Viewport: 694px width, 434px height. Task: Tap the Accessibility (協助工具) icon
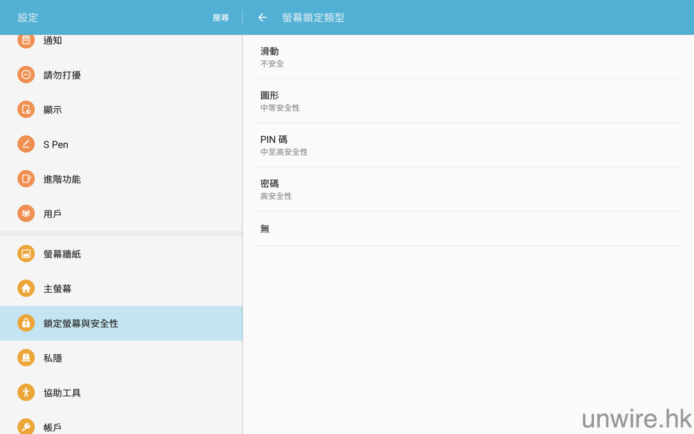[x=26, y=393]
